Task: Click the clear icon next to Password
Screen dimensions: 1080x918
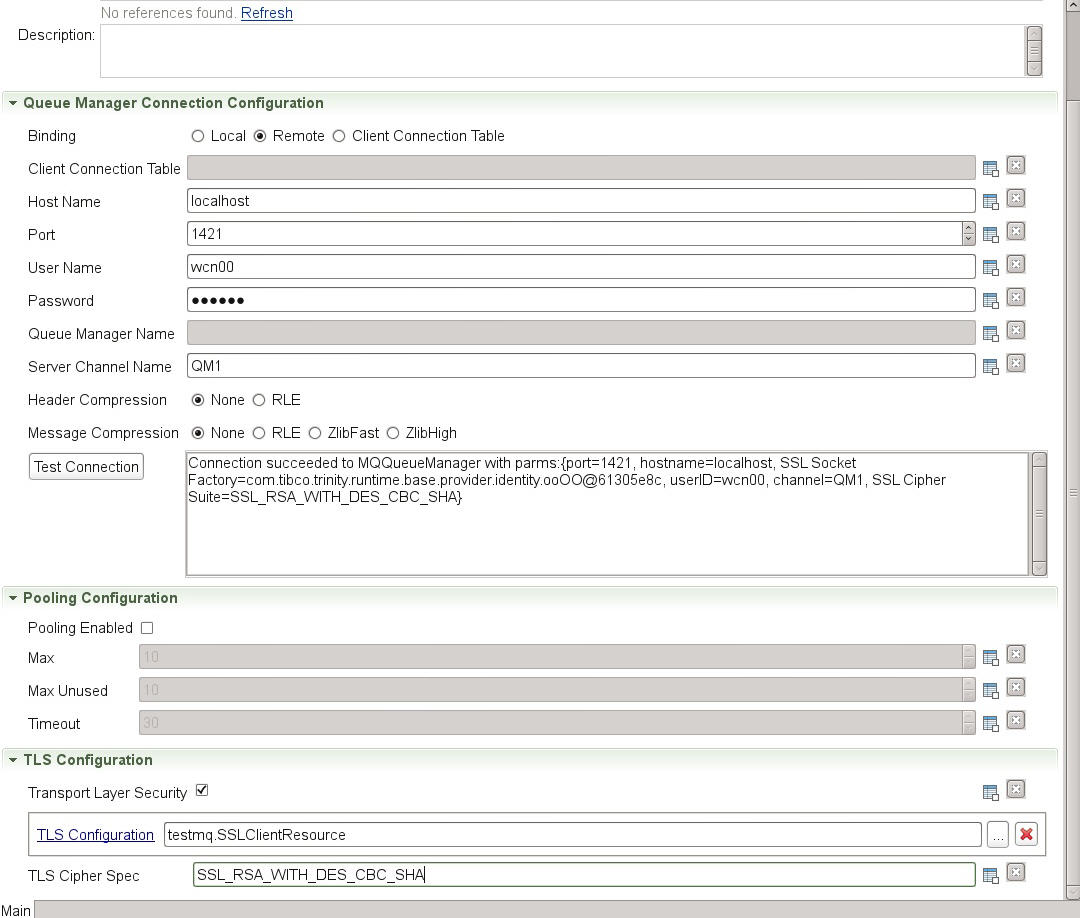Action: coord(1015,298)
